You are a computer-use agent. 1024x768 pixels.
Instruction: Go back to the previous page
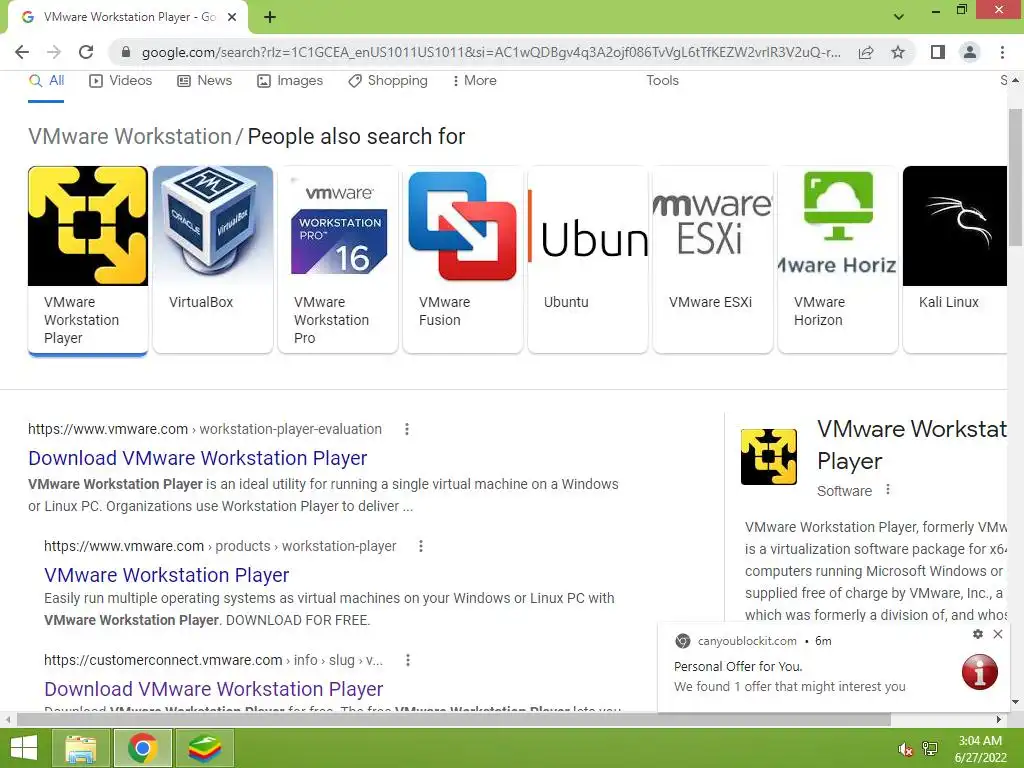[x=22, y=52]
